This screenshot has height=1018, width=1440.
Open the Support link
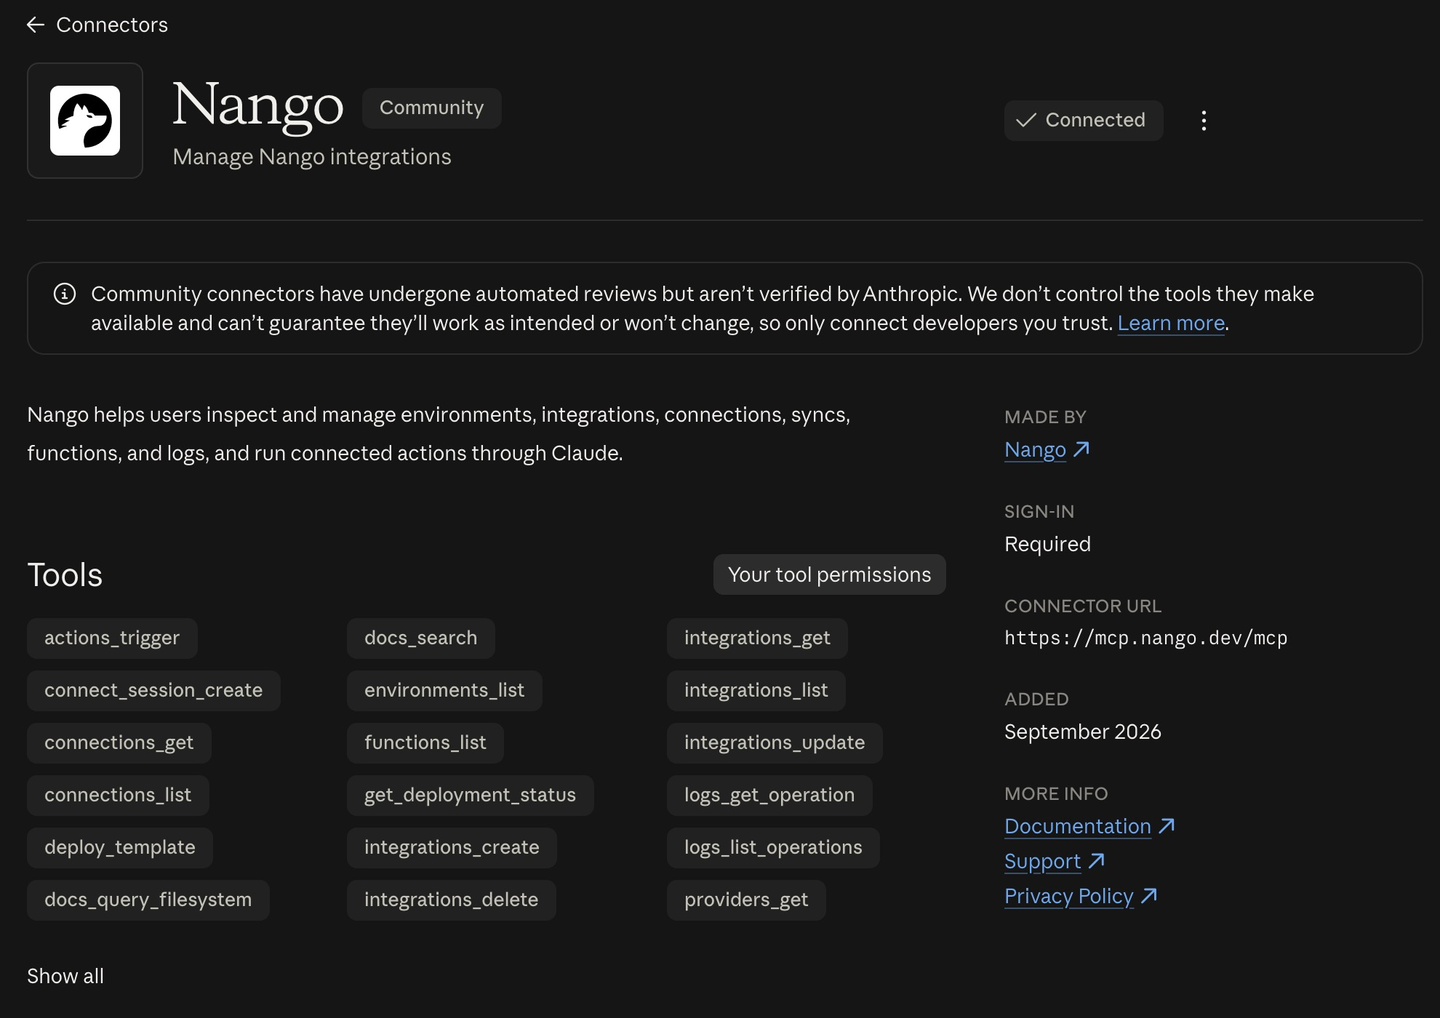(x=1054, y=862)
